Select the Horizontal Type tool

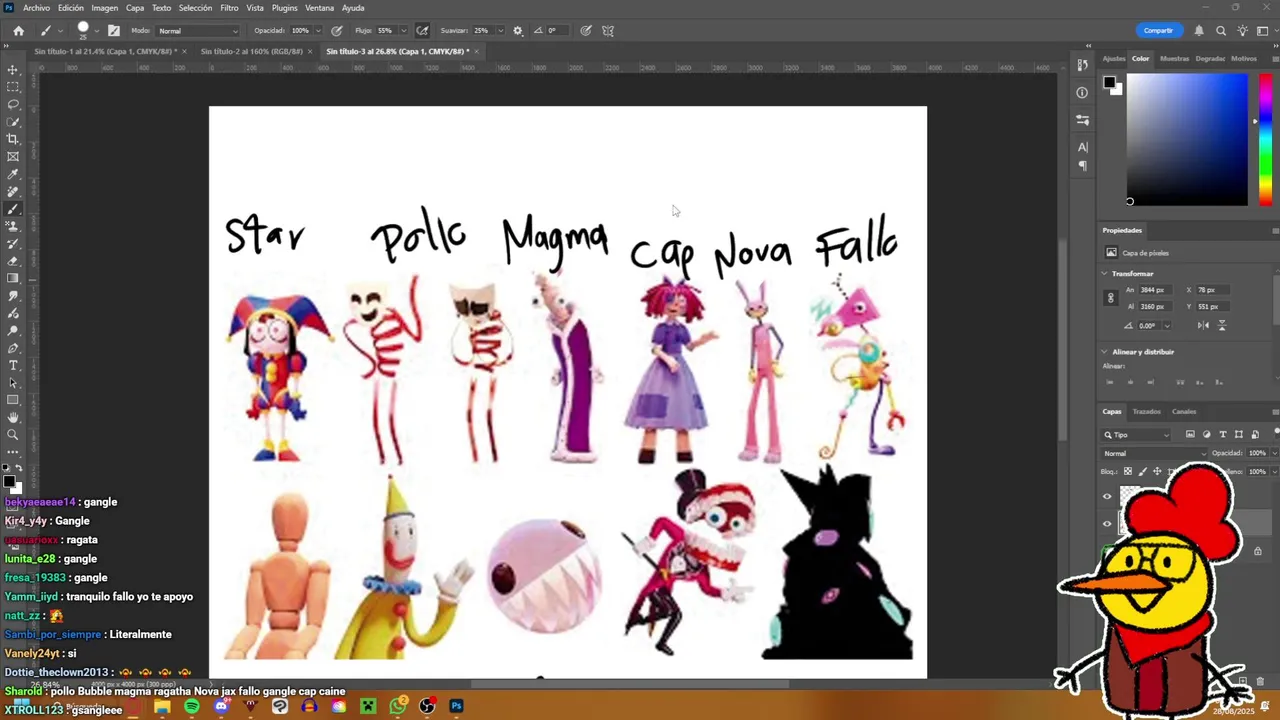tap(13, 365)
